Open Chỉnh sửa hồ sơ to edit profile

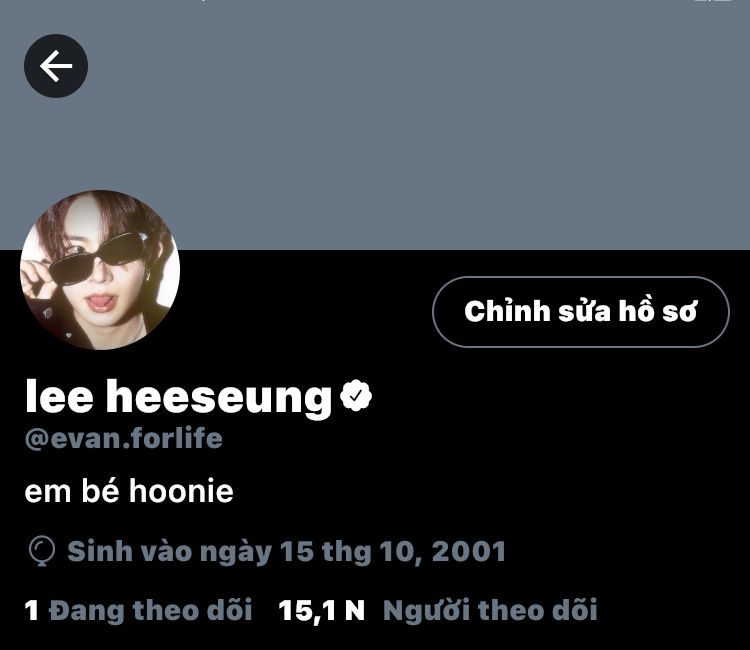point(581,312)
